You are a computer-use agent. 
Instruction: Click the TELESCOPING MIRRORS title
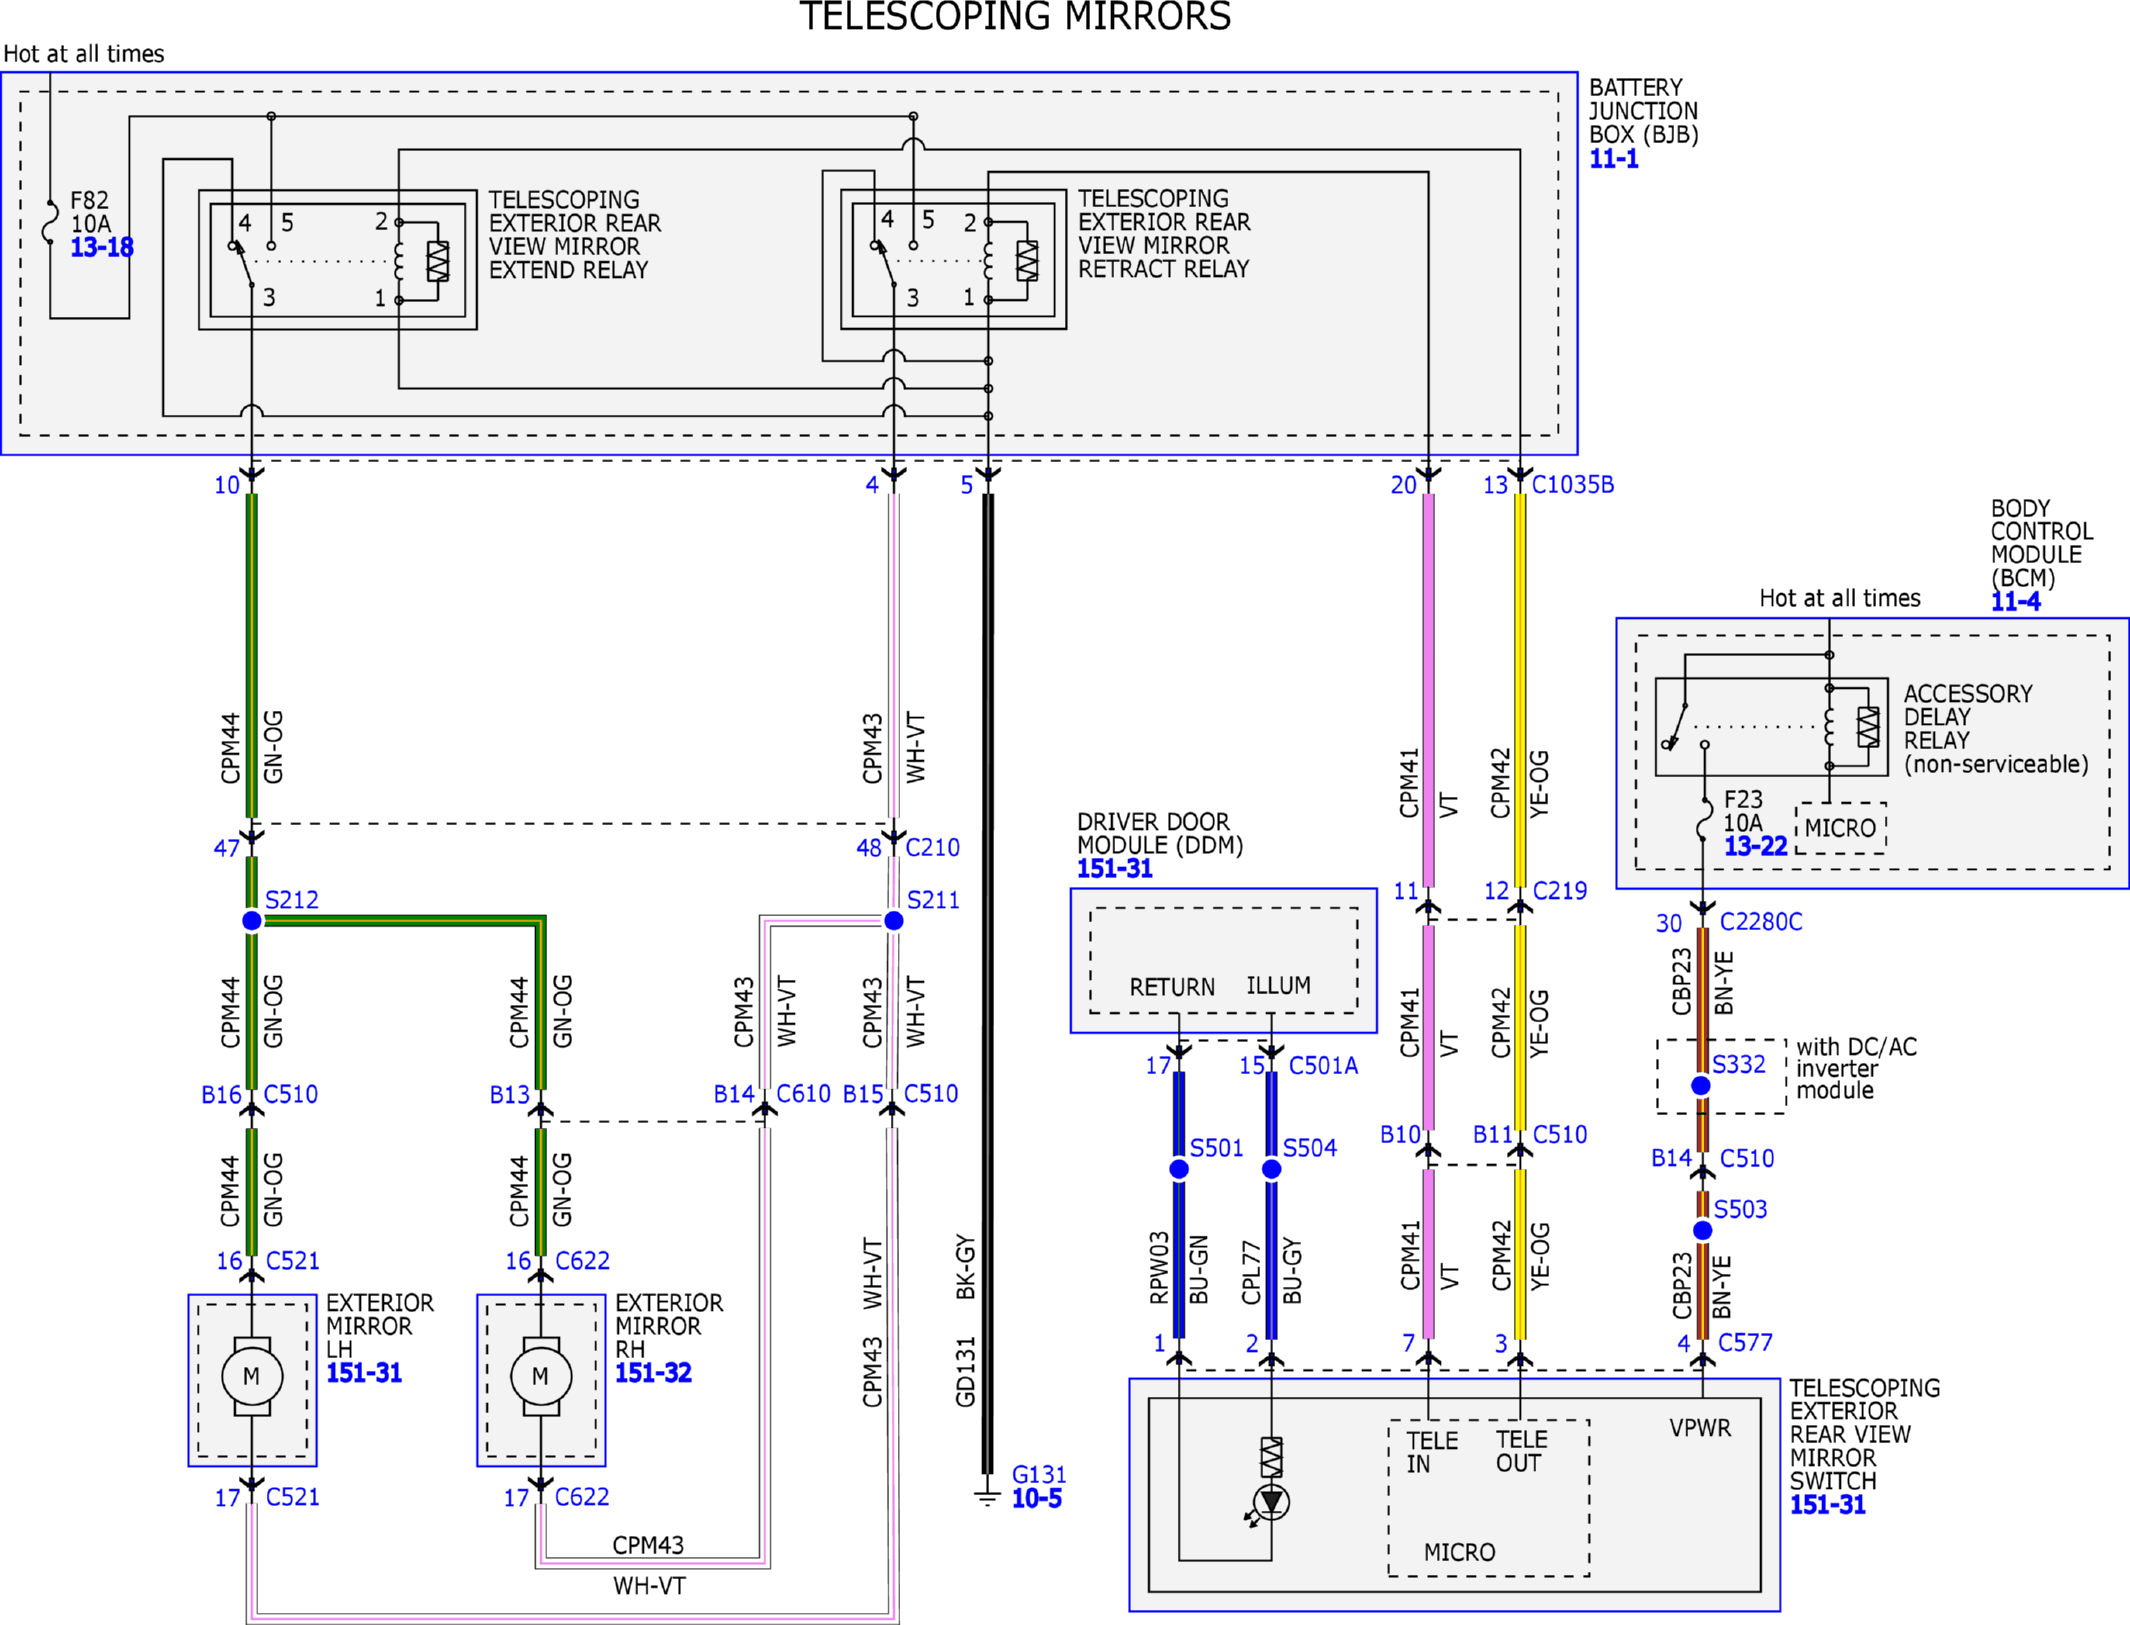point(1015,17)
